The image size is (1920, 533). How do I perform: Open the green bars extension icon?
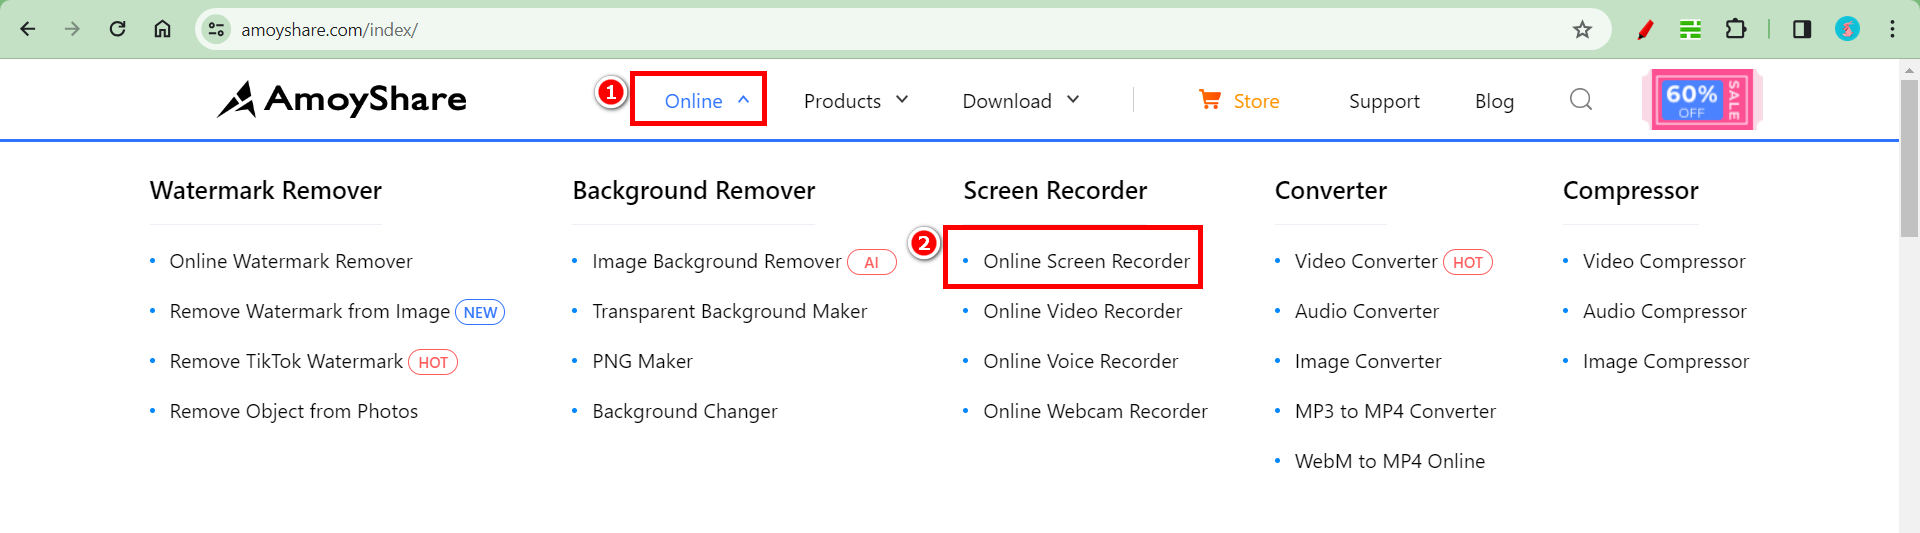click(1690, 29)
